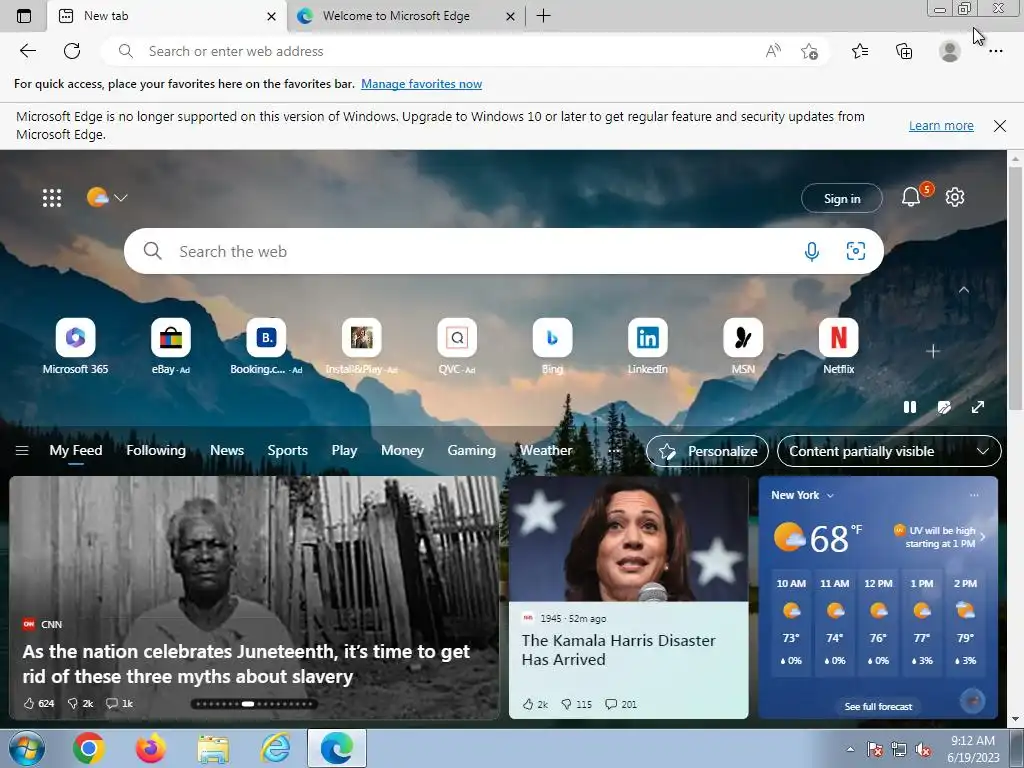Open the Kamala Harris article thumbnail
The width and height of the screenshot is (1024, 768).
click(x=628, y=539)
